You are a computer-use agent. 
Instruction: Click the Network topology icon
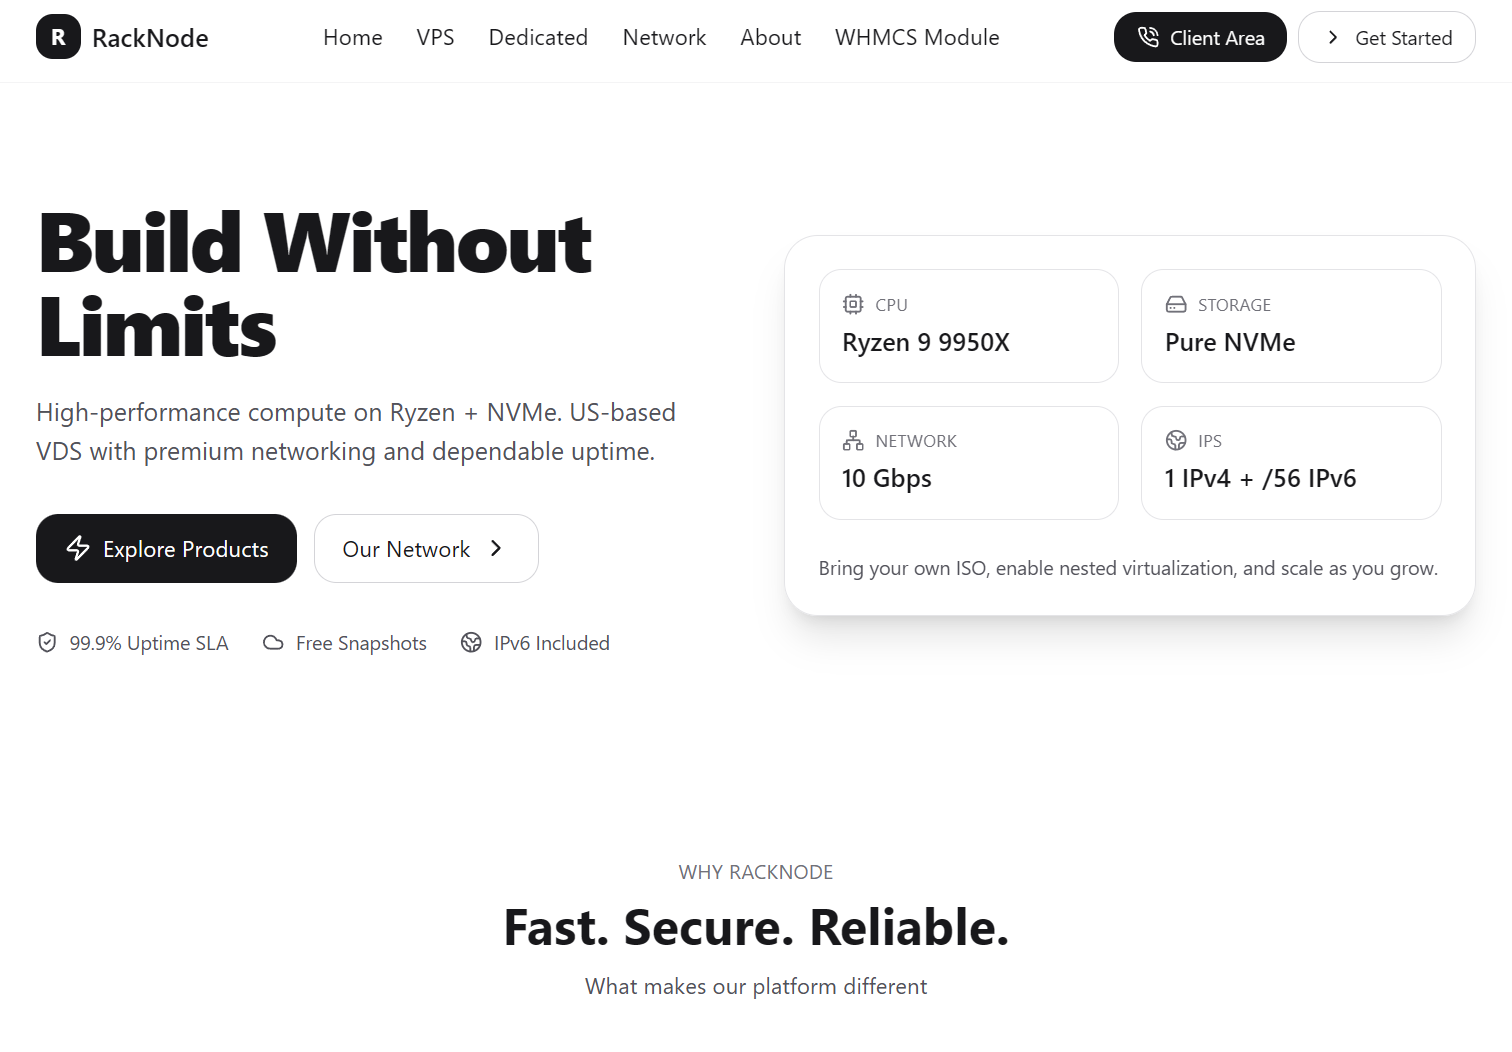(853, 440)
